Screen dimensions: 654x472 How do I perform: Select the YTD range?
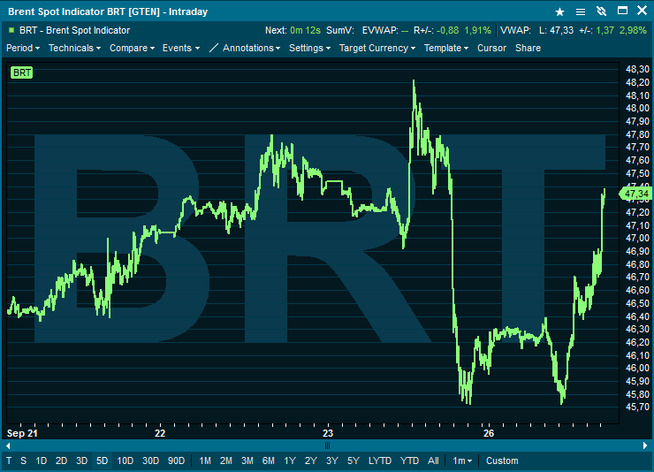[410, 461]
